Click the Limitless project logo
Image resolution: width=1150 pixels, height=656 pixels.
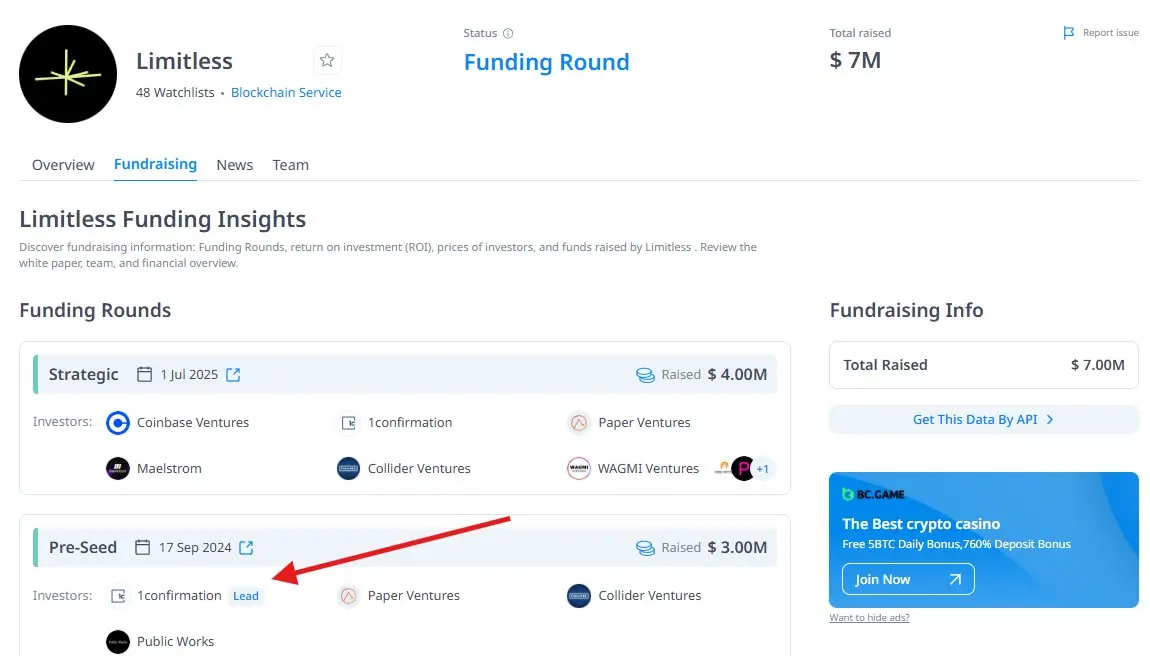click(67, 74)
